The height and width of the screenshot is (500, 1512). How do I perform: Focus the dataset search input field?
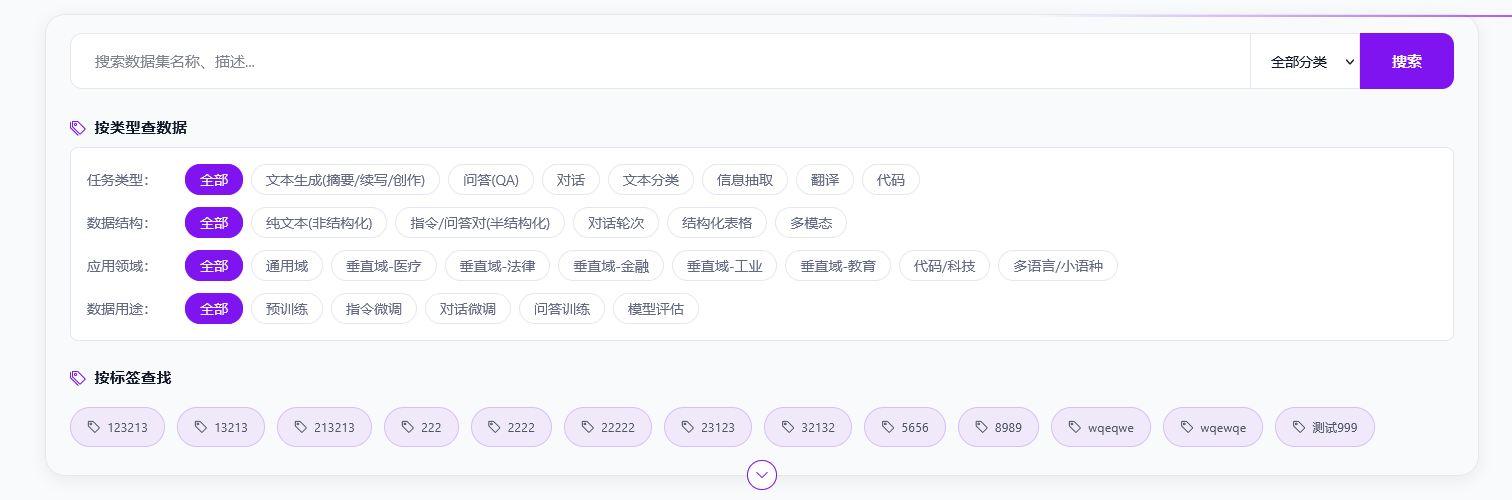pyautogui.click(x=660, y=62)
